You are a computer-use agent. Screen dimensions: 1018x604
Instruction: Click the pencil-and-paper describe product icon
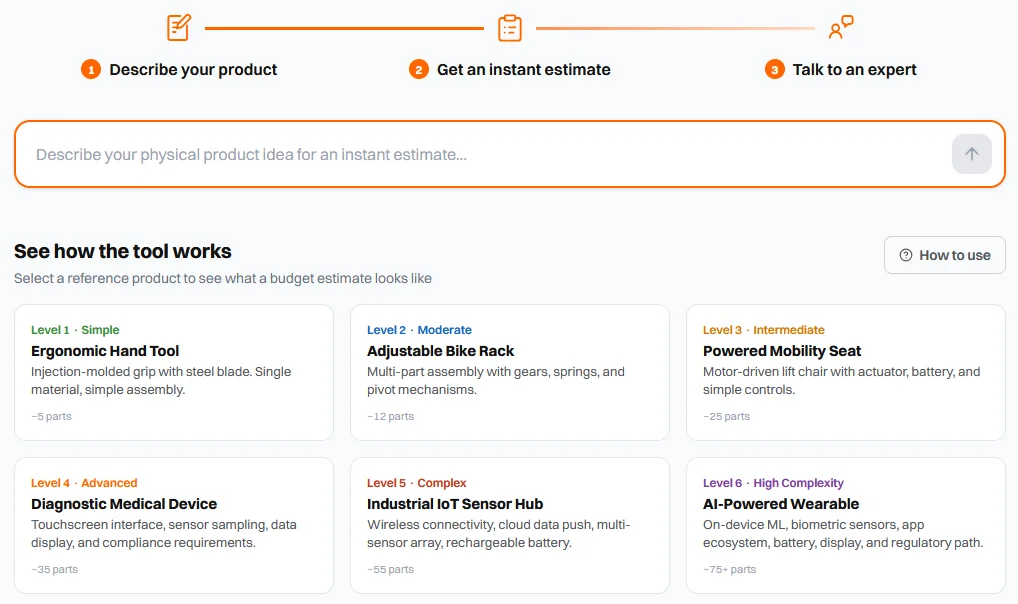[179, 27]
